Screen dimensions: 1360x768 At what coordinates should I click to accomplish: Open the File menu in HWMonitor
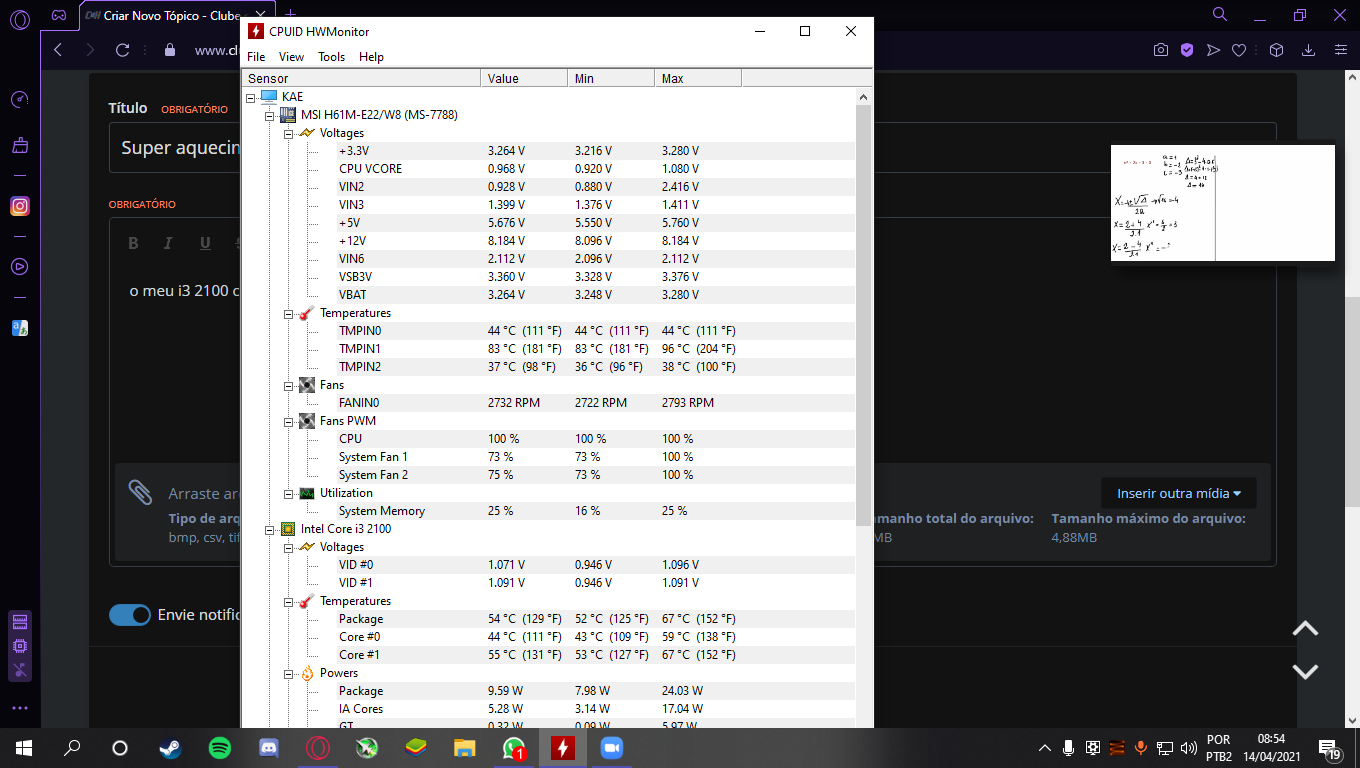(x=256, y=57)
